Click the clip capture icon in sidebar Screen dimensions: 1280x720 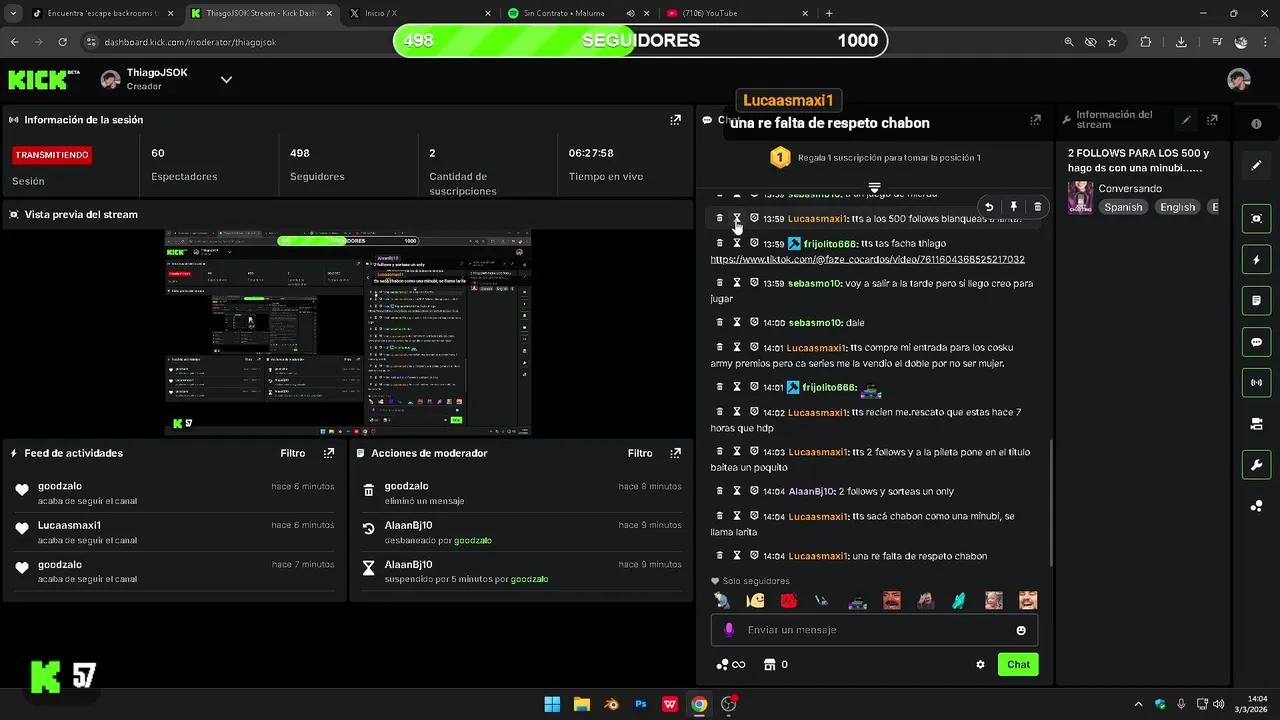click(1257, 218)
